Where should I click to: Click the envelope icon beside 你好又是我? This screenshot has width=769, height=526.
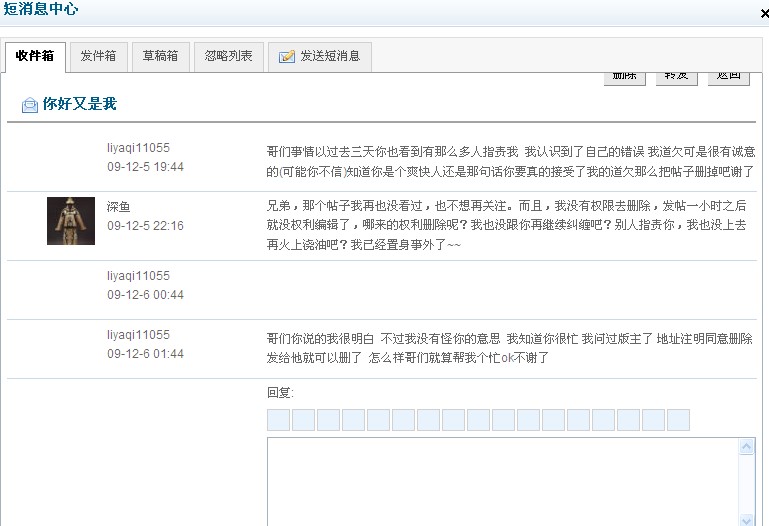click(30, 105)
